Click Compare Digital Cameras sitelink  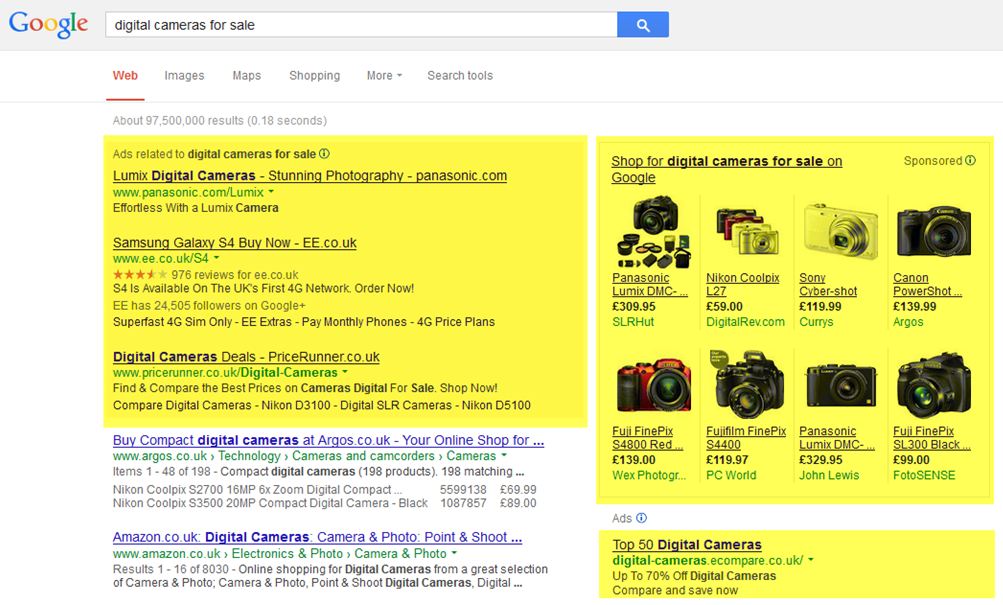182,405
